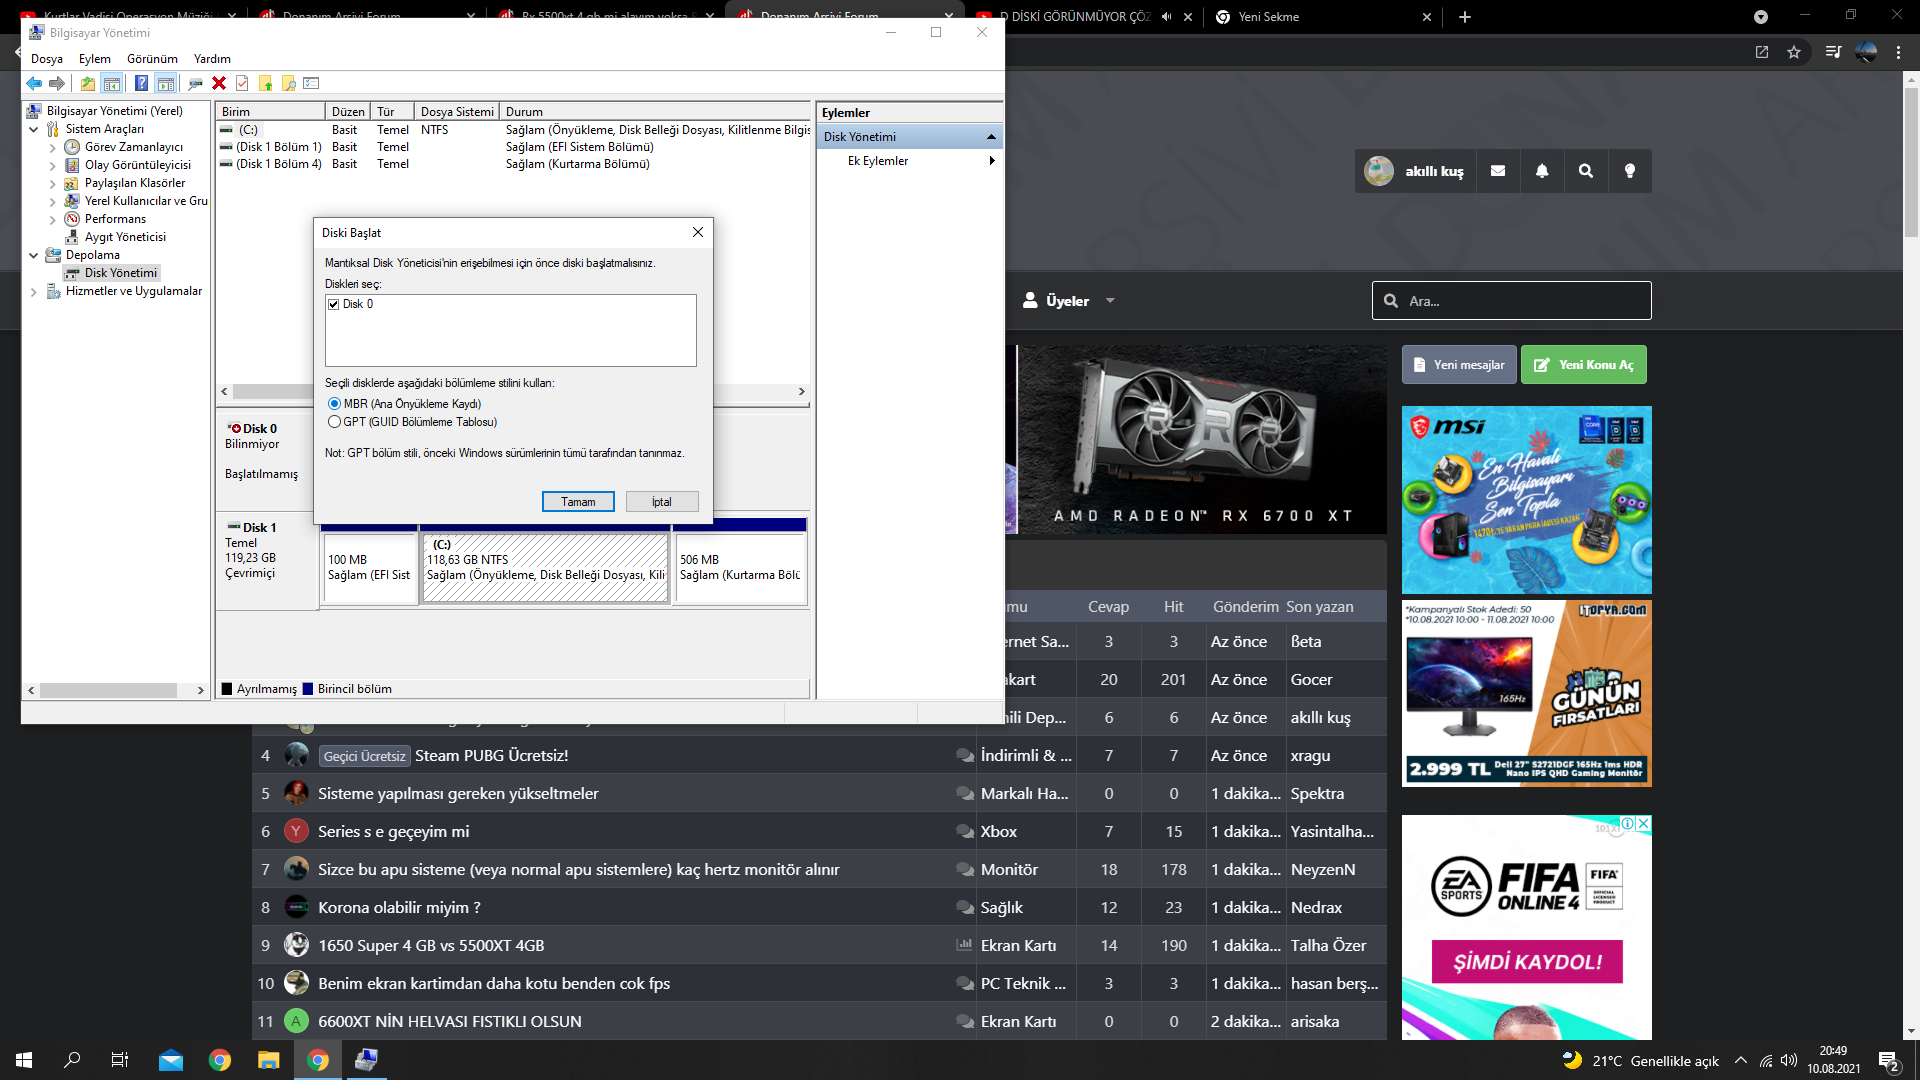Close the Diski Başlat dialog with X

click(x=698, y=233)
